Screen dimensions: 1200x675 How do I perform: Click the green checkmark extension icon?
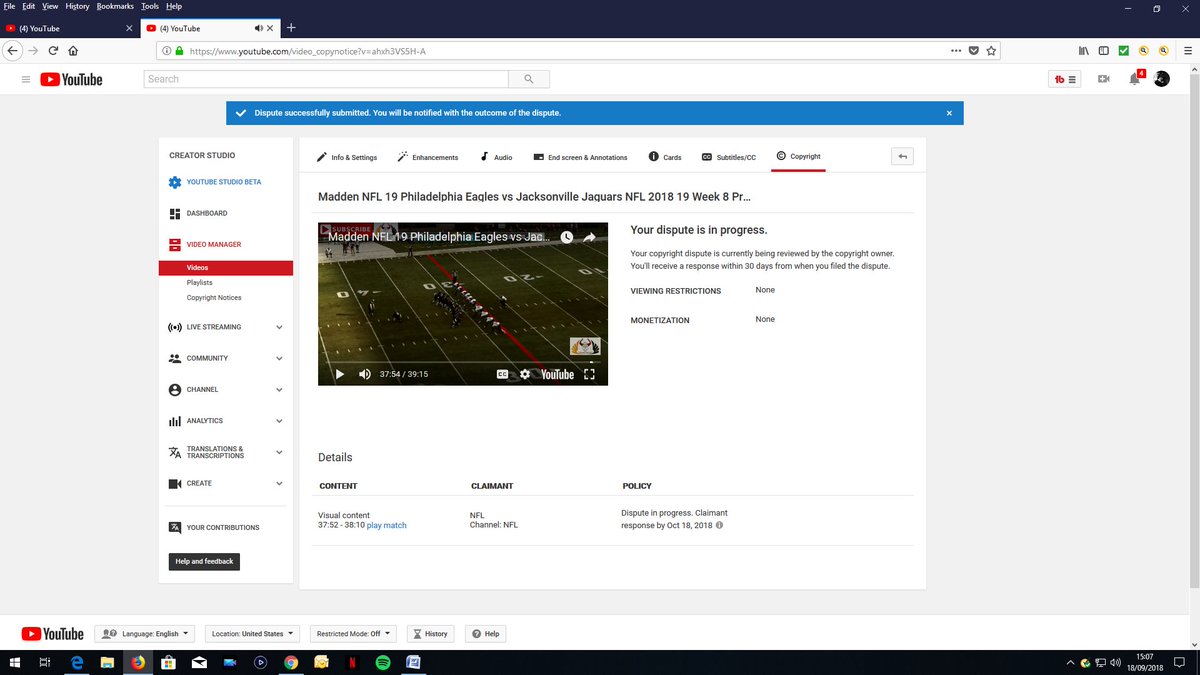point(1123,51)
